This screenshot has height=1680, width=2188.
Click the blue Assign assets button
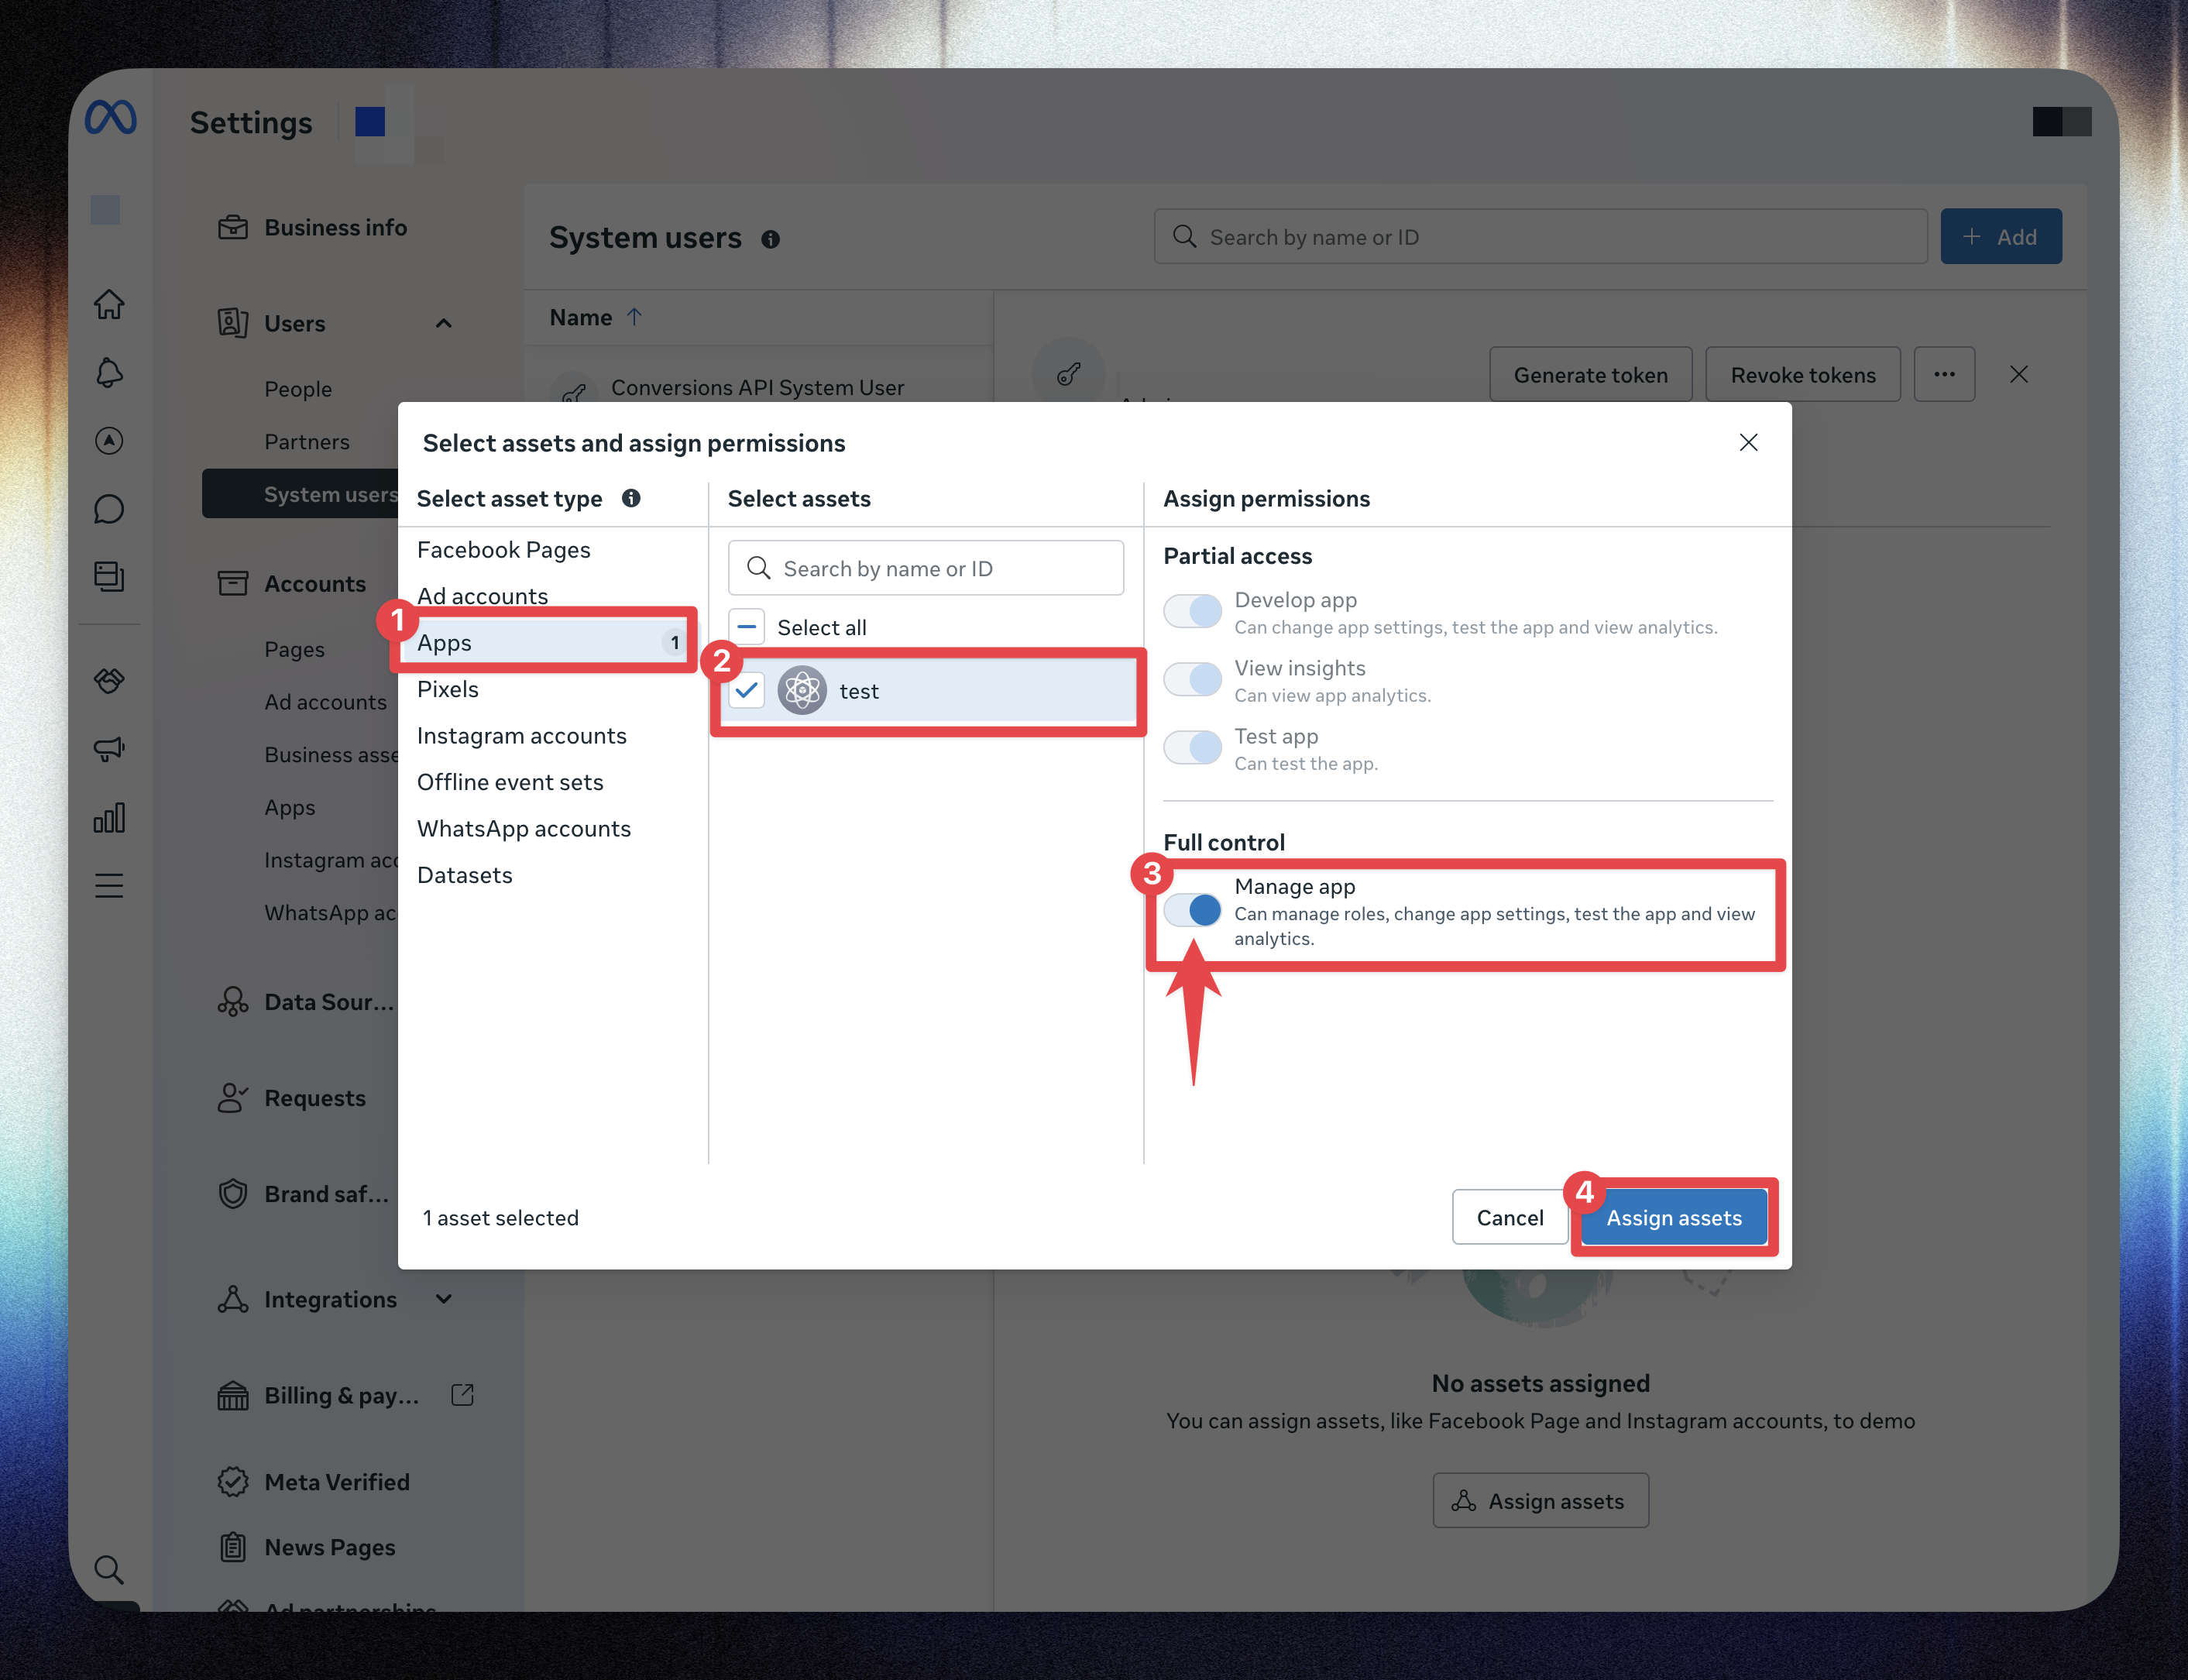coord(1673,1218)
